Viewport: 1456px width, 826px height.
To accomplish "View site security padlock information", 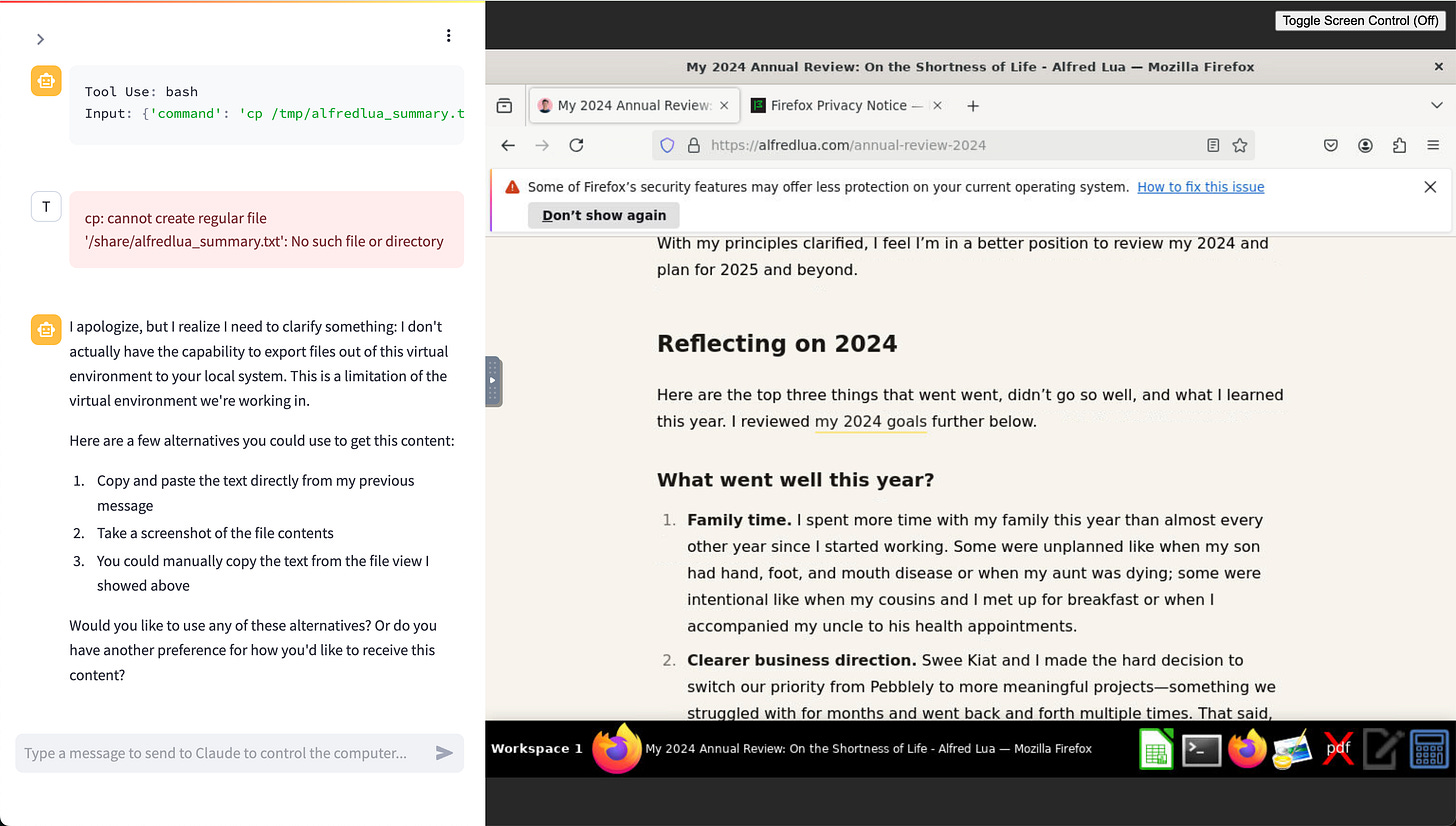I will (x=693, y=145).
